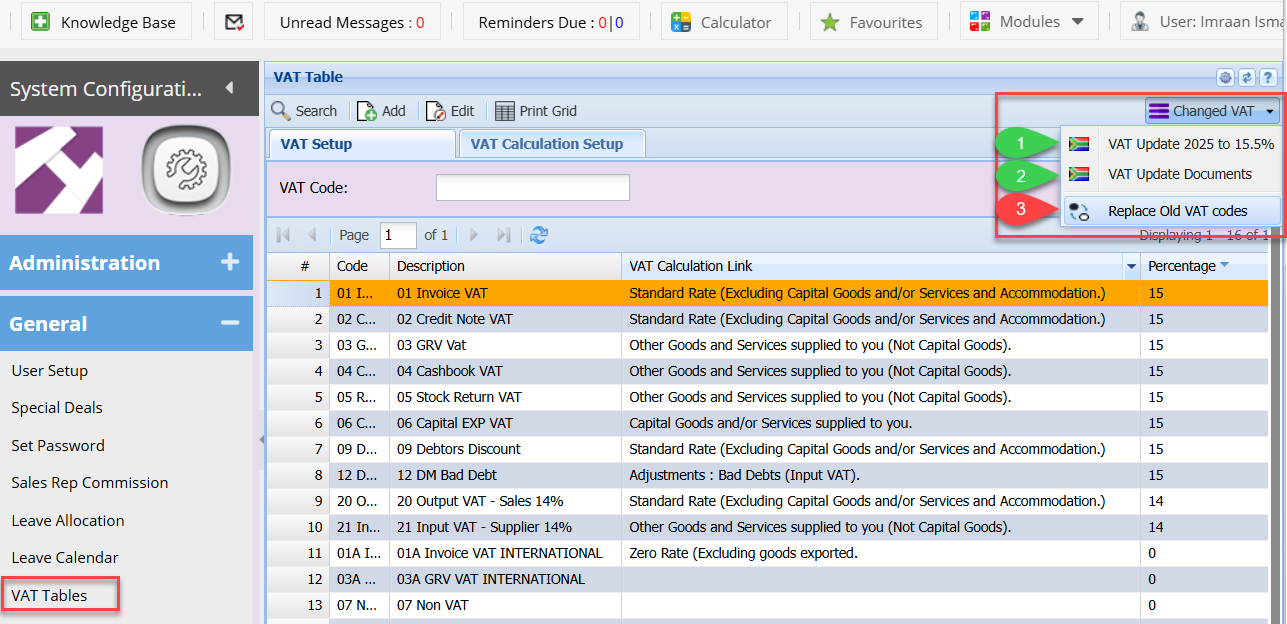Screen dimensions: 1287x624
Task: Open the Calculator from top bar
Action: (x=682, y=22)
